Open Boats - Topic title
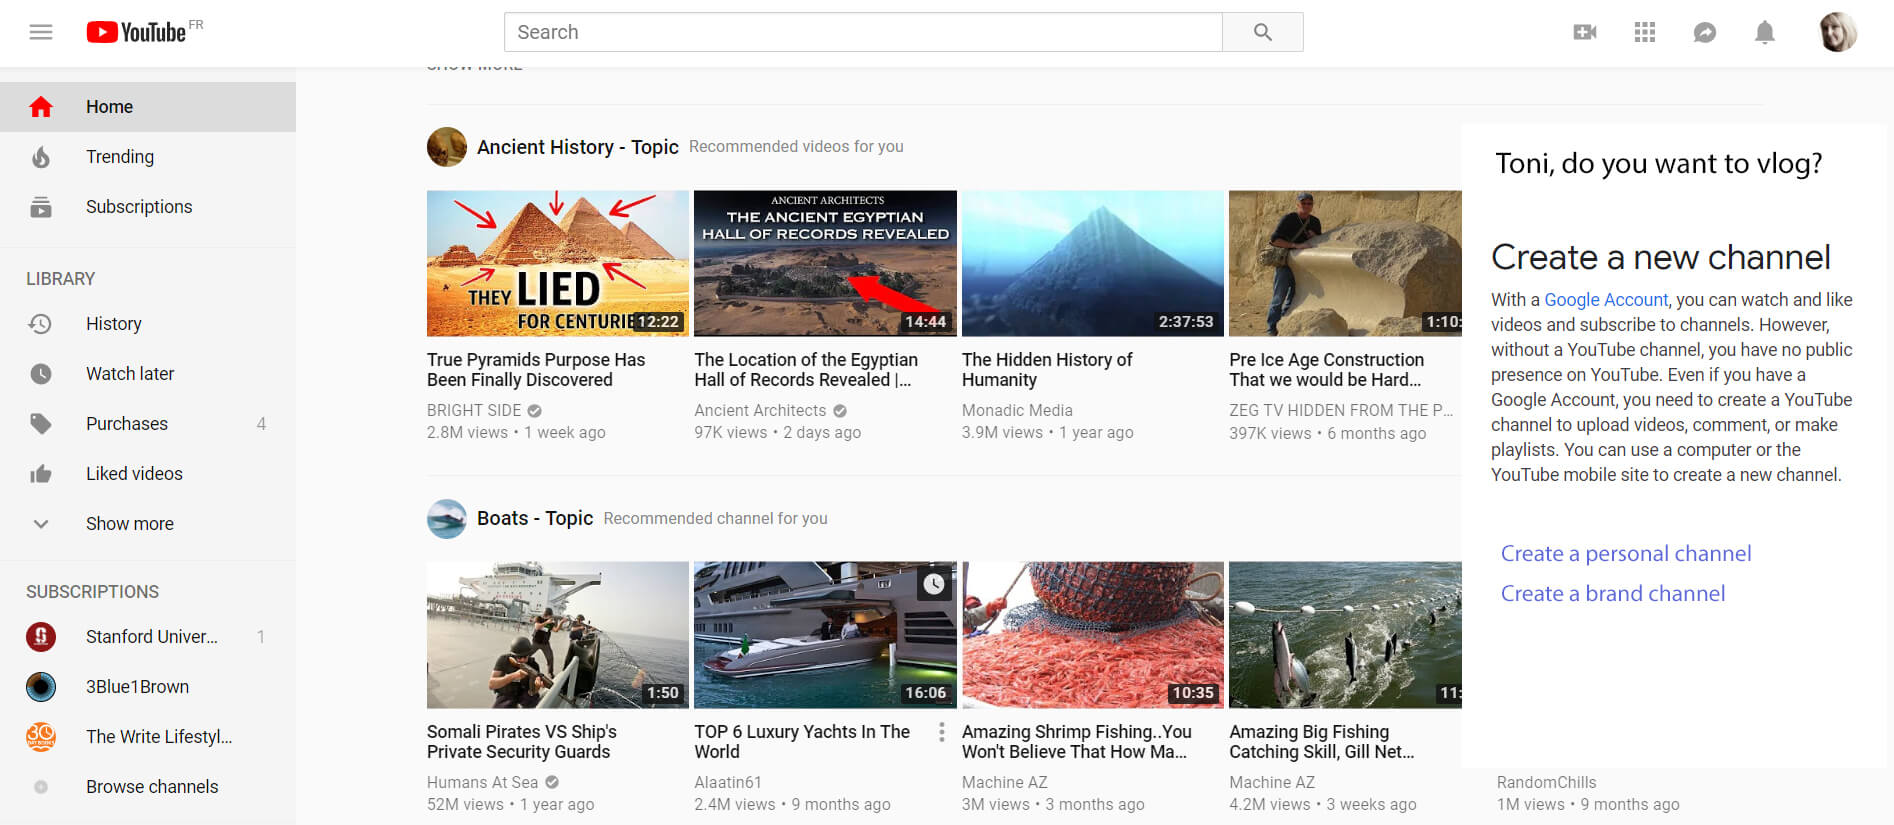1894x825 pixels. pyautogui.click(x=535, y=518)
